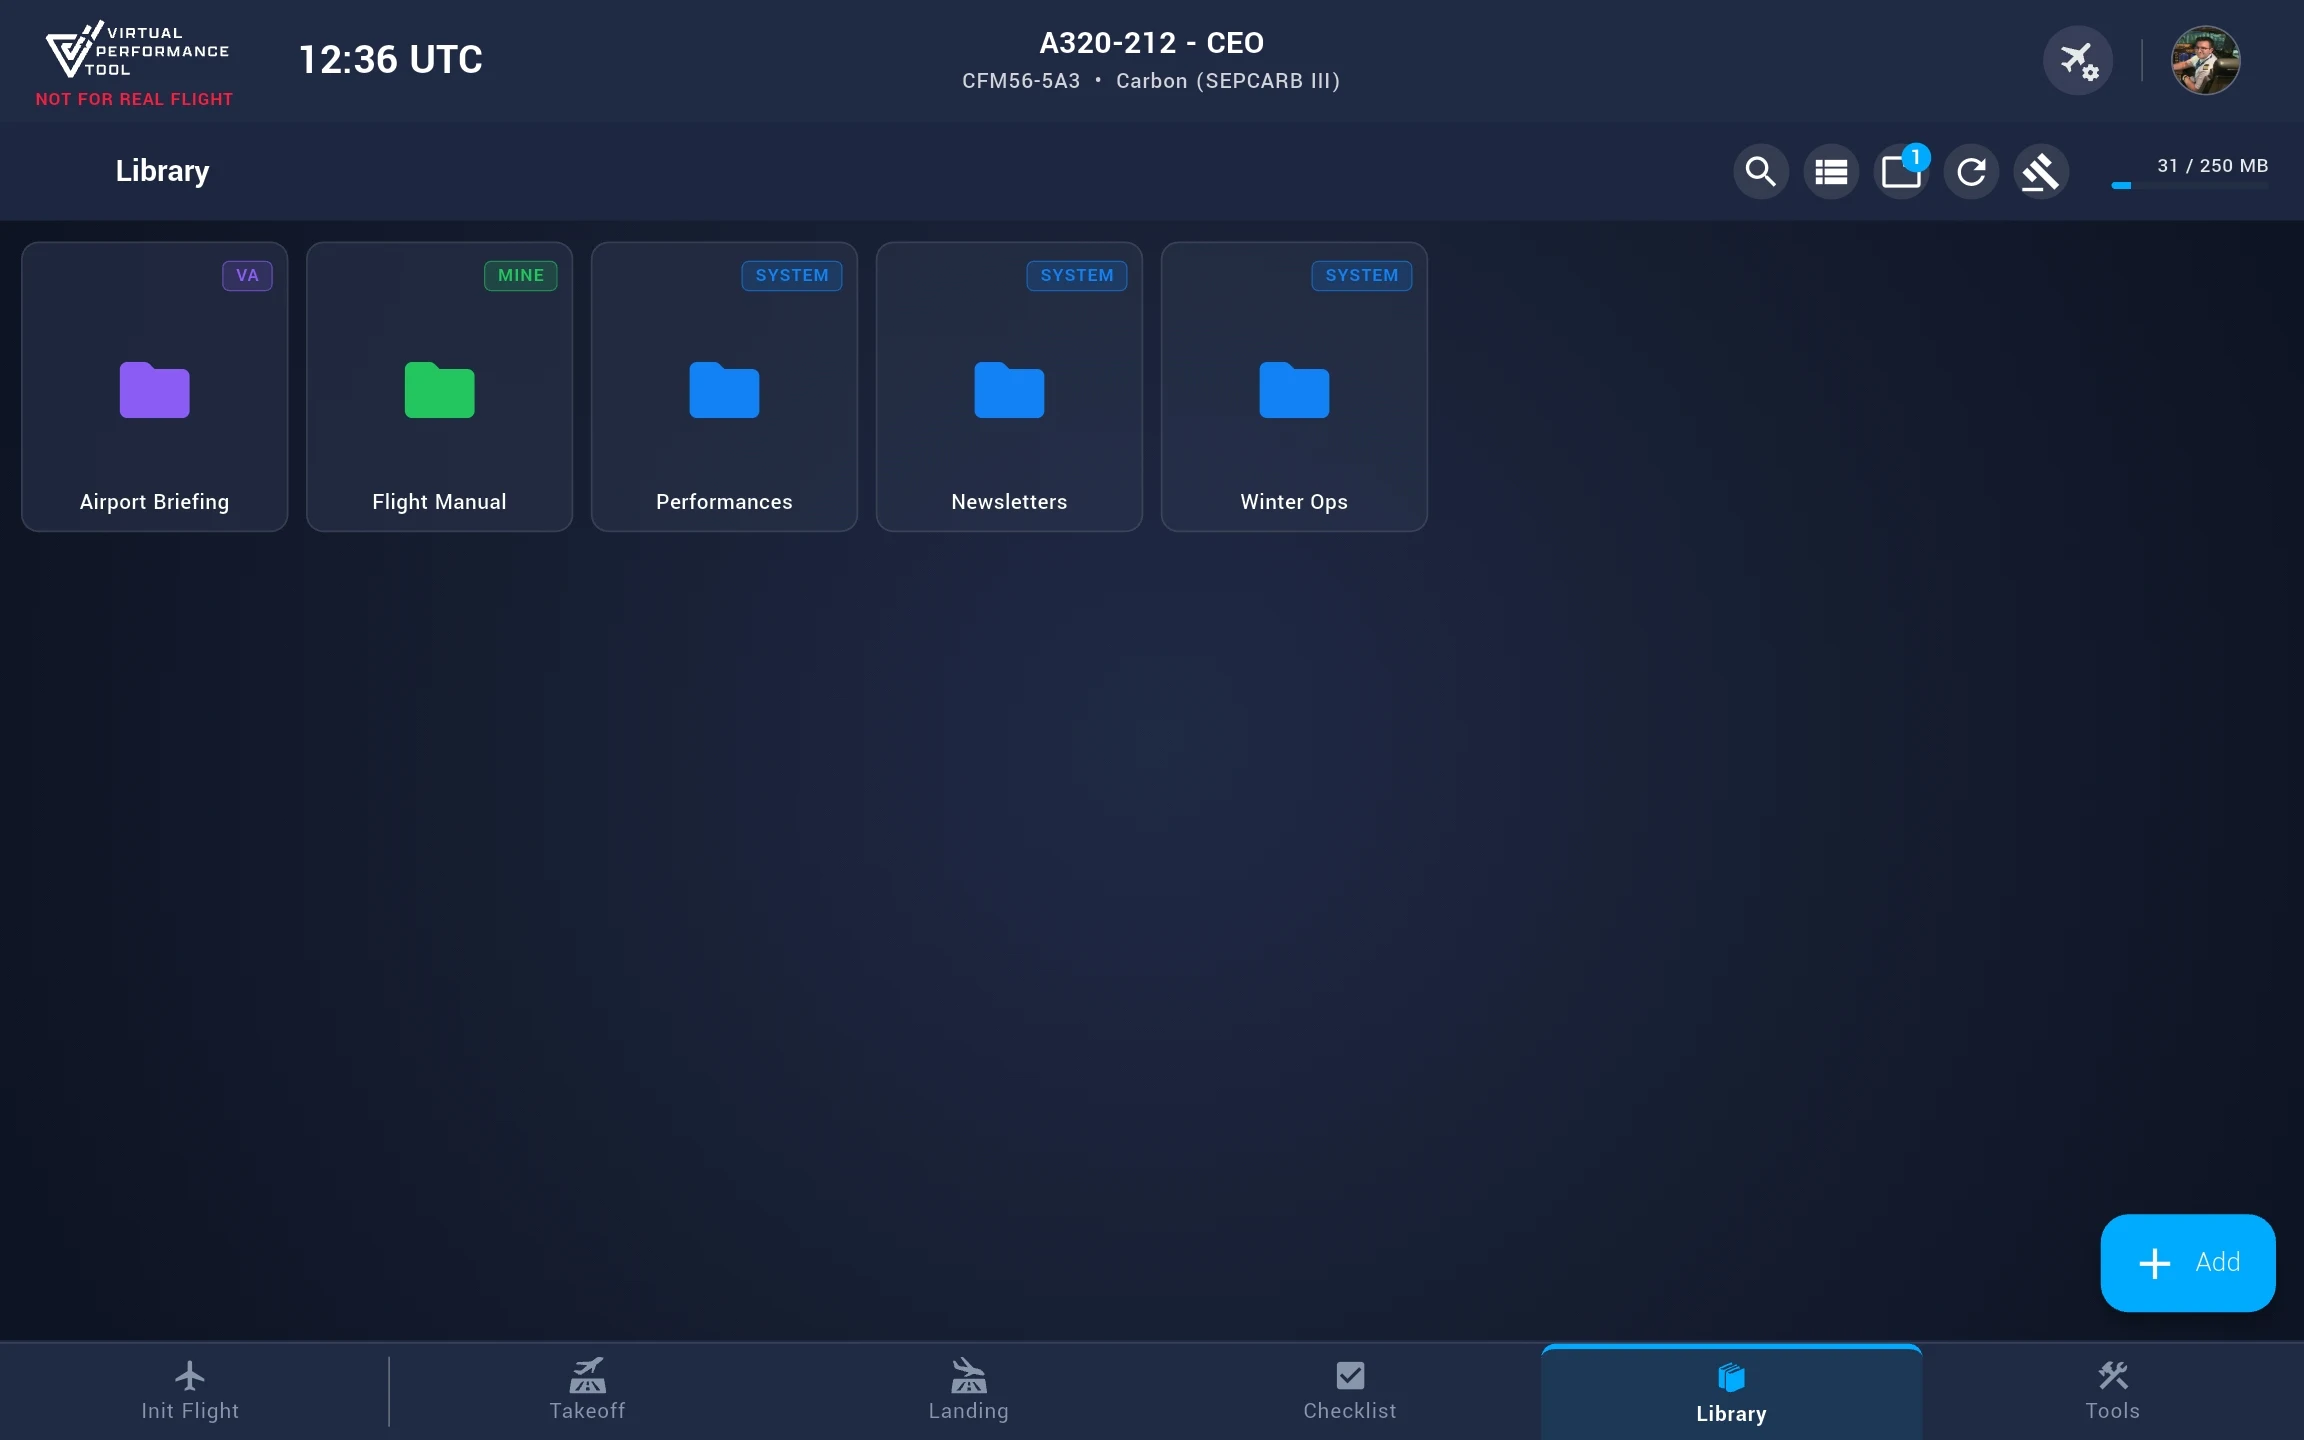Open the Winter Ops folder icon
2304x1440 pixels.
point(1294,390)
